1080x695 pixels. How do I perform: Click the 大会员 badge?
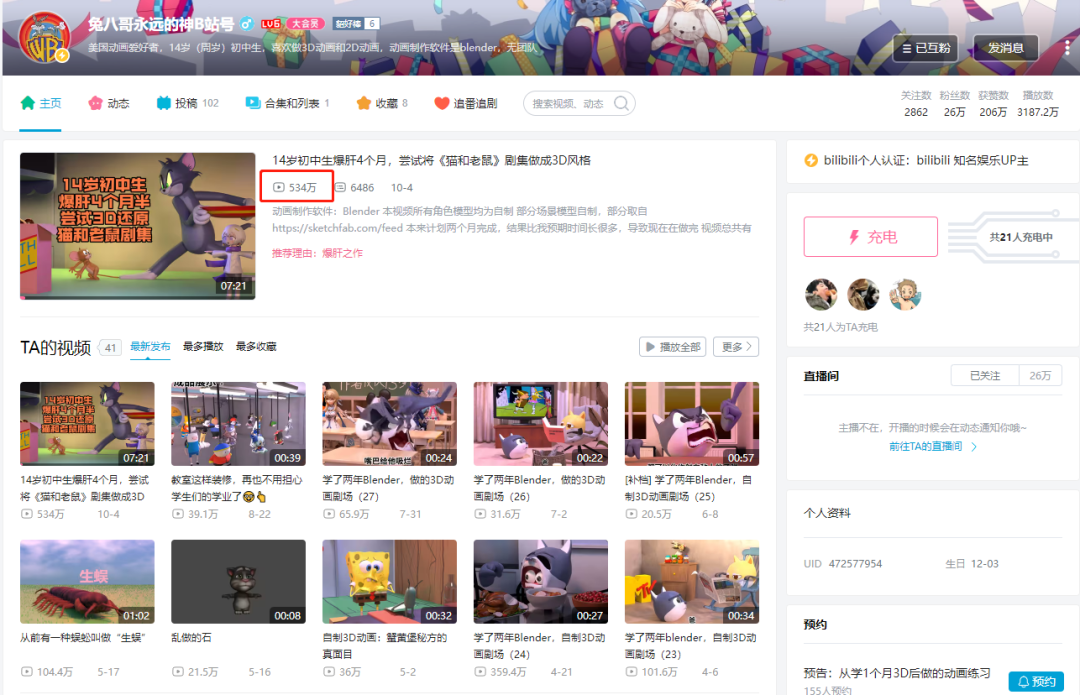[x=306, y=24]
